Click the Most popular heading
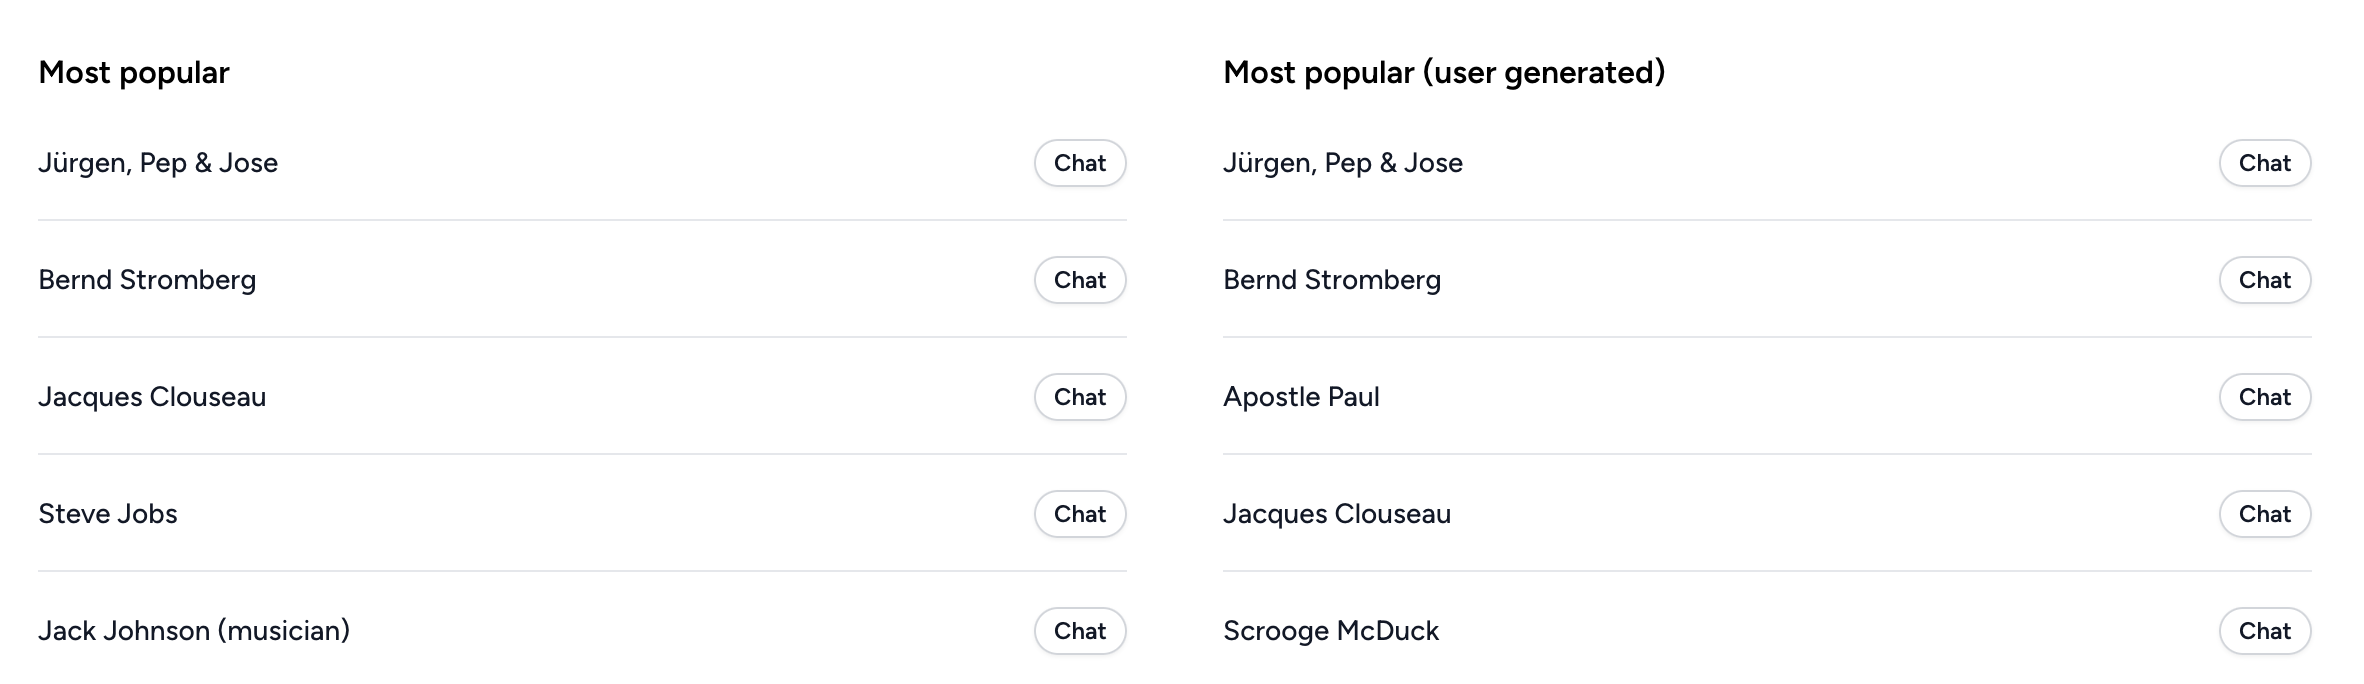Screen dimensions: 2364x684 [134, 72]
